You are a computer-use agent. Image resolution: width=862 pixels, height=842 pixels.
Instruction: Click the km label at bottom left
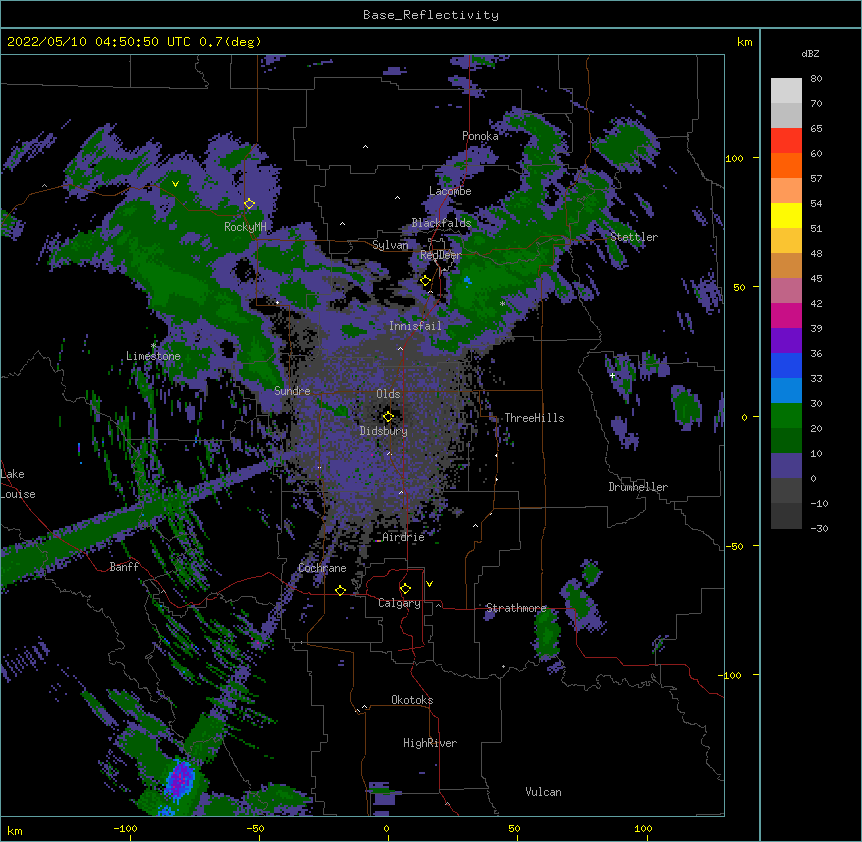pos(15,831)
